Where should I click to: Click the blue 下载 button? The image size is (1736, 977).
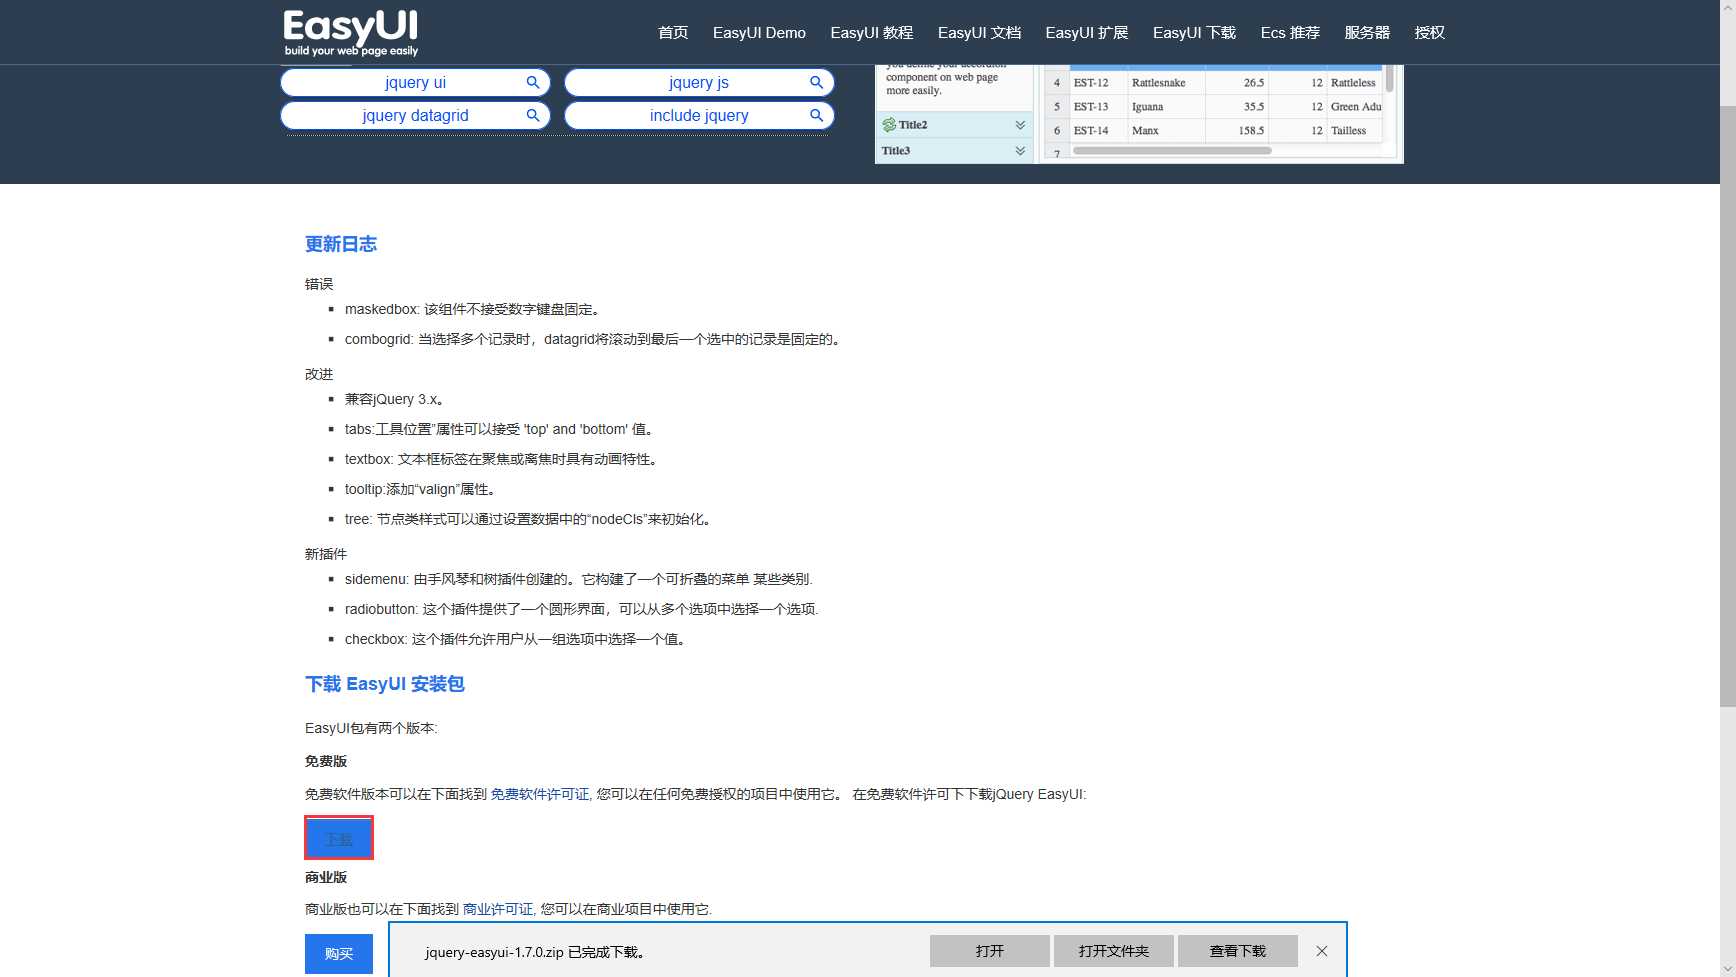(x=339, y=838)
